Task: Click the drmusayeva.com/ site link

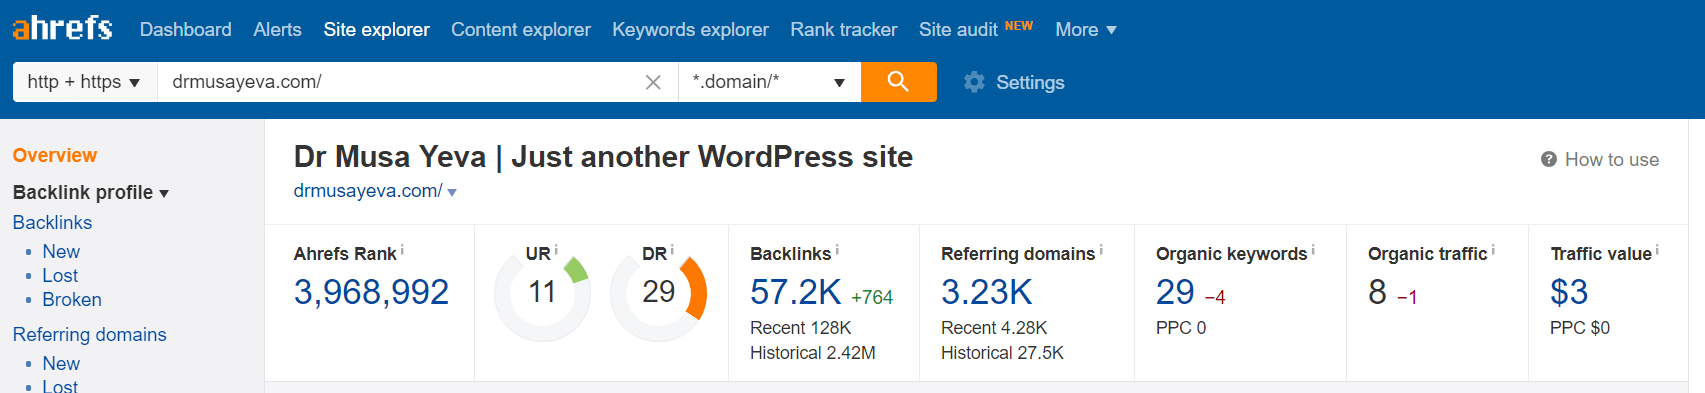Action: coord(367,190)
